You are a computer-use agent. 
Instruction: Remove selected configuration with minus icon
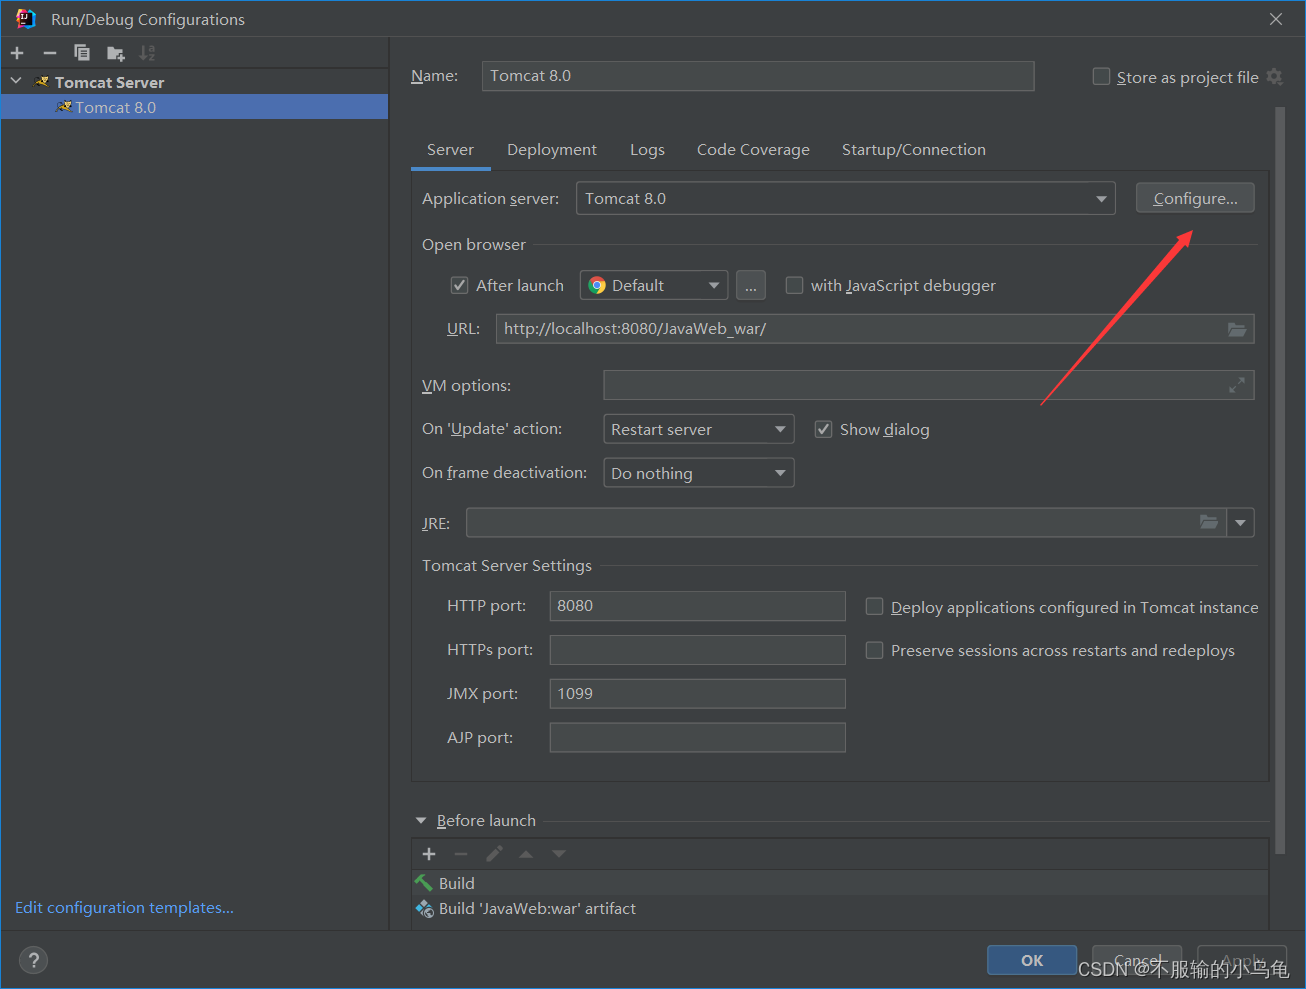[x=50, y=53]
